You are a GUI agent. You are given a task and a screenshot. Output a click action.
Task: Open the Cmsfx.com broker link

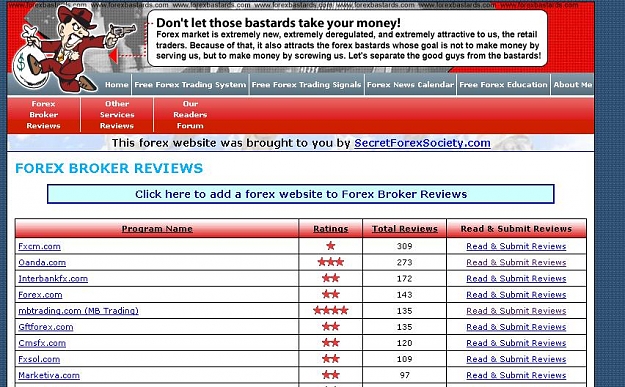point(42,343)
